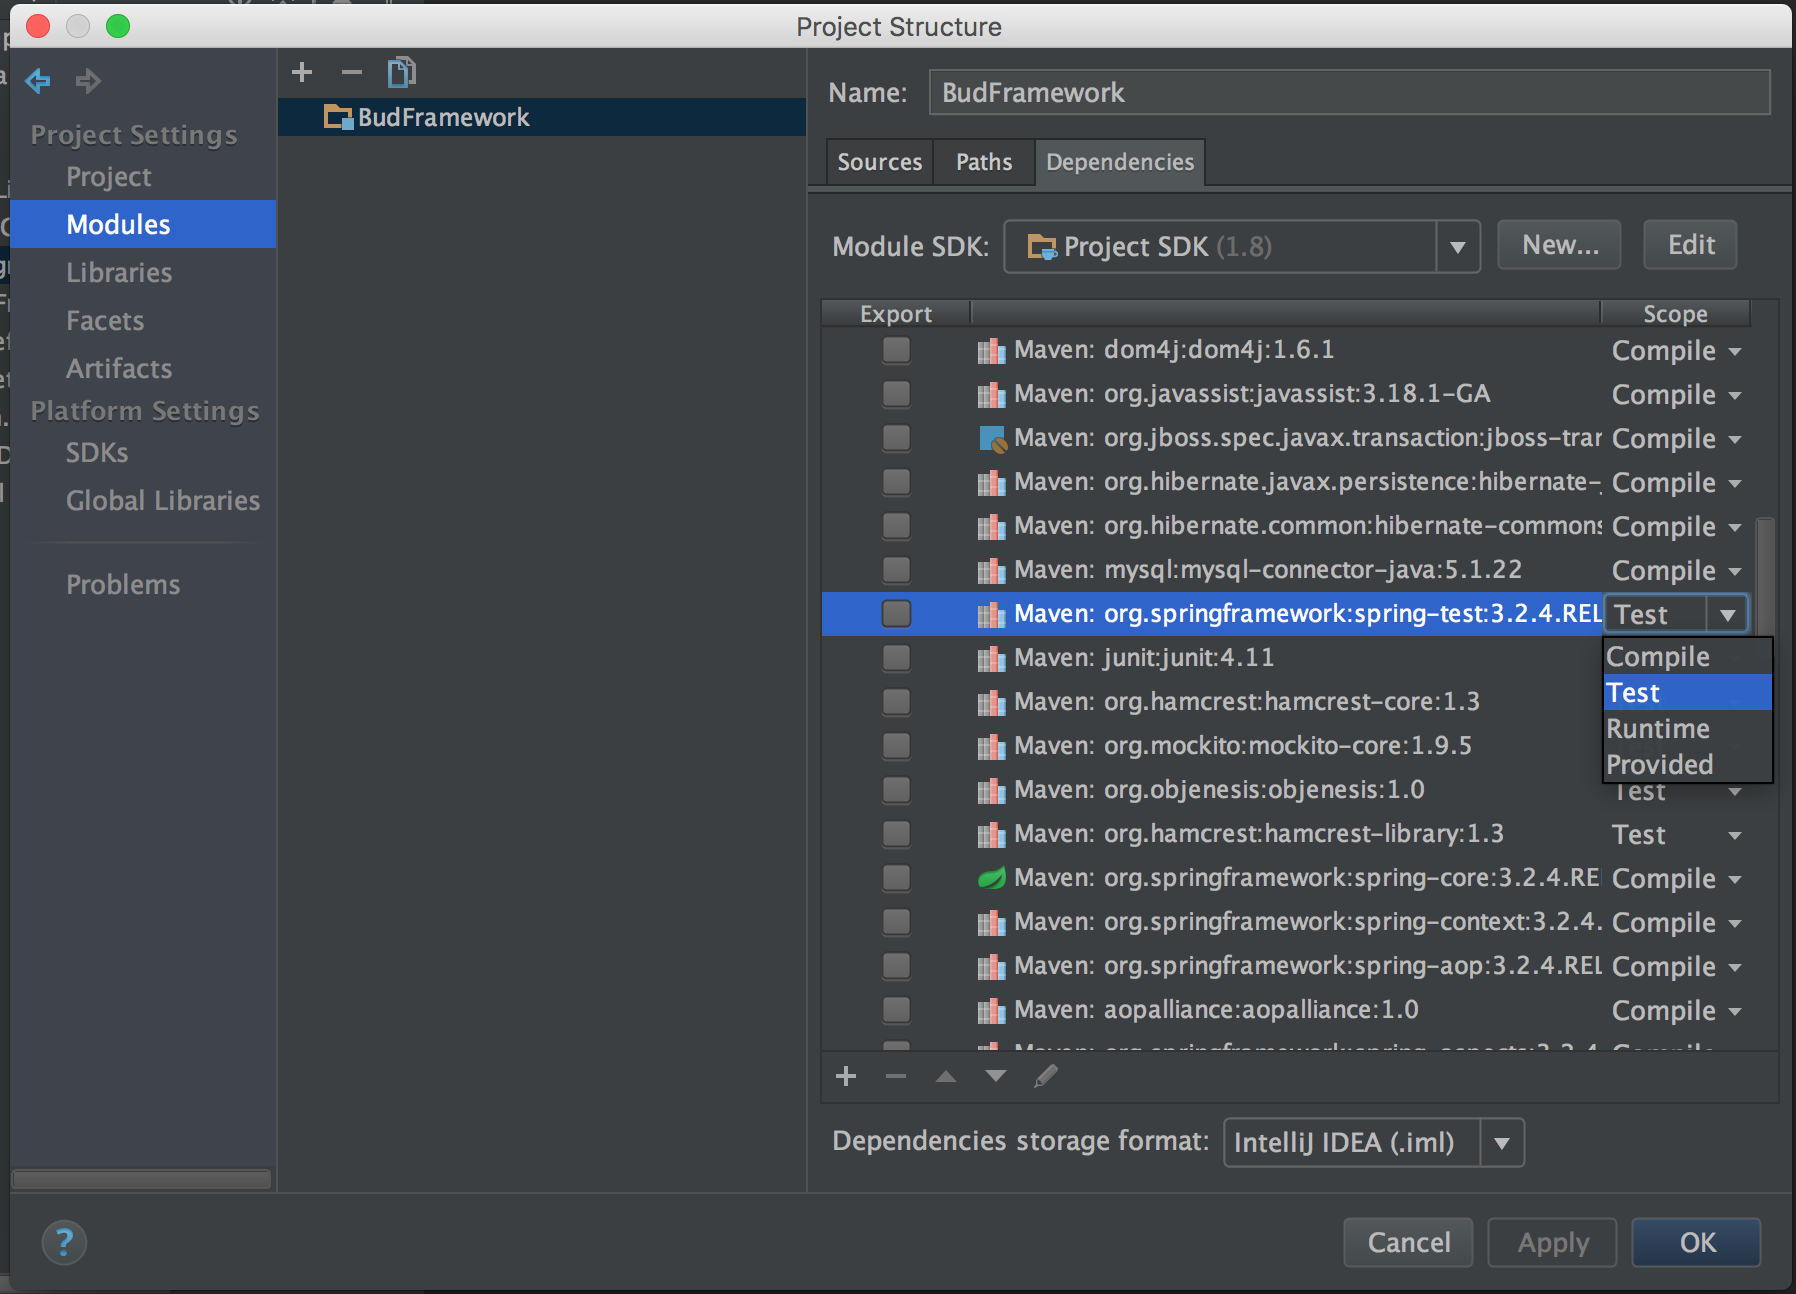Screen dimensions: 1796x1294
Task: Click the Cancel button
Action: click(x=1408, y=1243)
